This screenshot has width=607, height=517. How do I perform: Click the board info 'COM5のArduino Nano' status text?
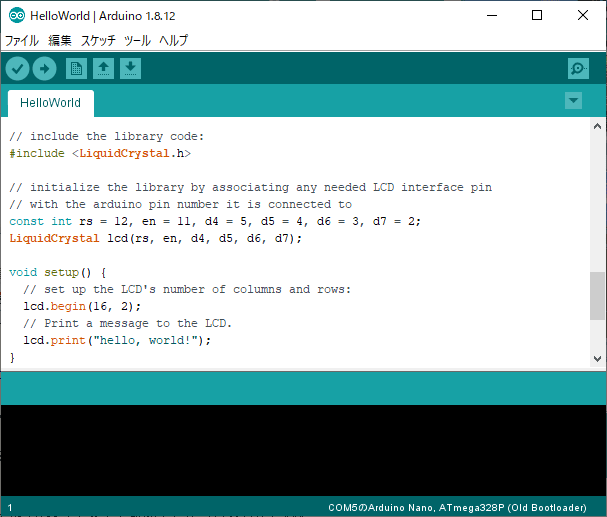click(457, 508)
